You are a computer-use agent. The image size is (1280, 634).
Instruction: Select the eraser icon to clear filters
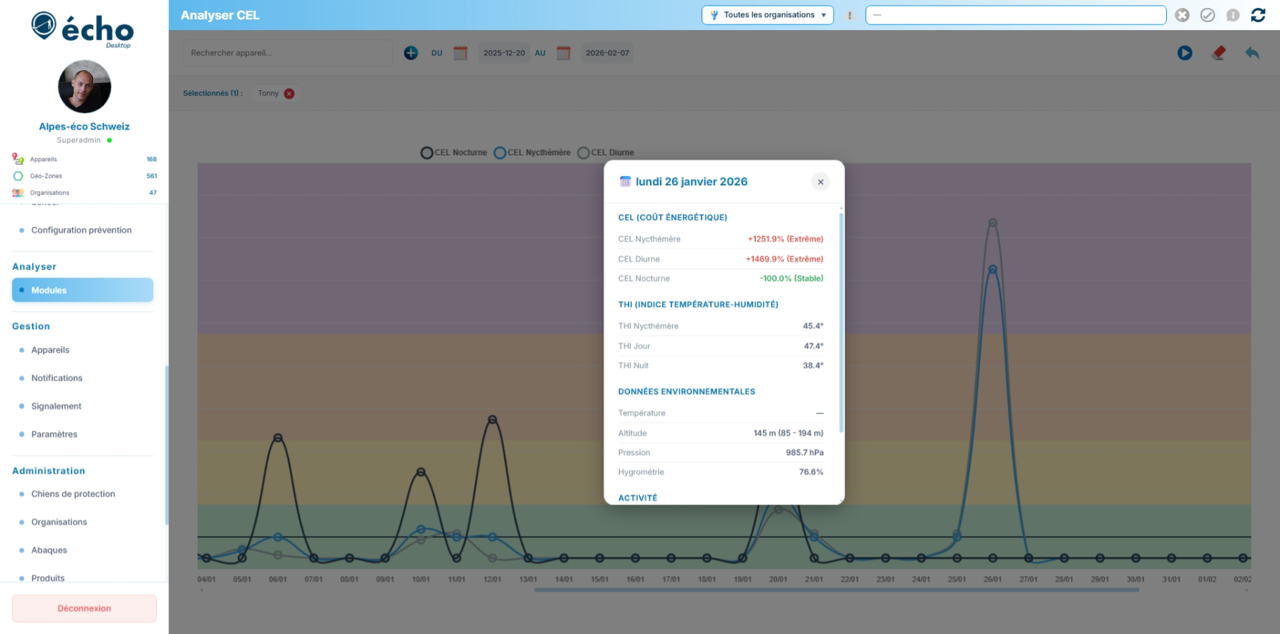1218,52
